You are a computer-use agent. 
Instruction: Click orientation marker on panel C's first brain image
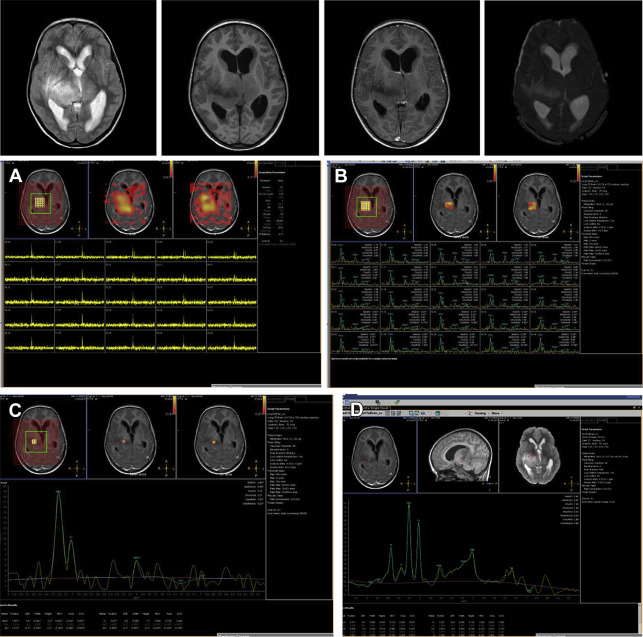click(78, 467)
